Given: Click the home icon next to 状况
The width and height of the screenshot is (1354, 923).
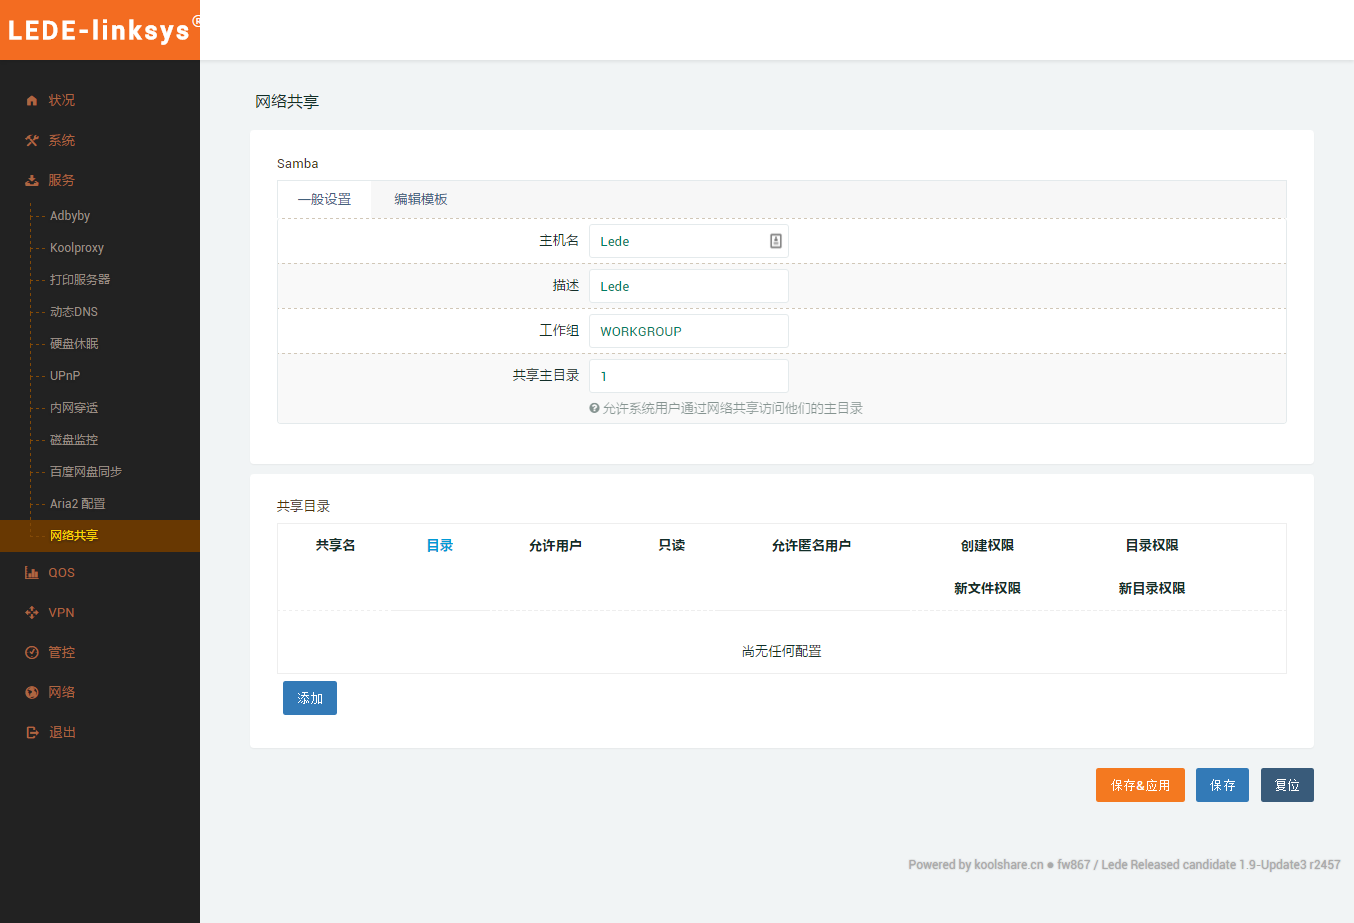Looking at the screenshot, I should coord(32,101).
